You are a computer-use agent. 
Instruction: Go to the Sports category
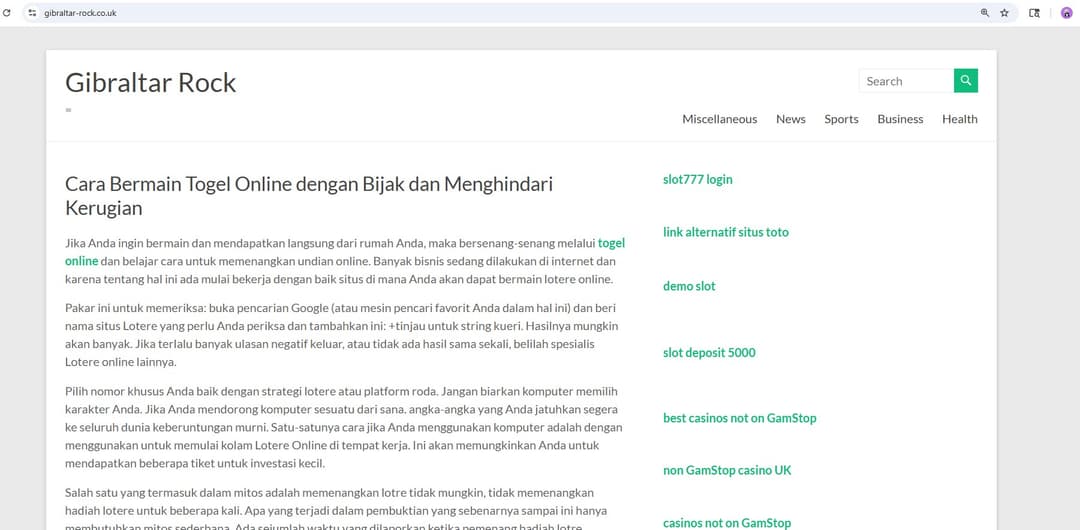tap(841, 119)
